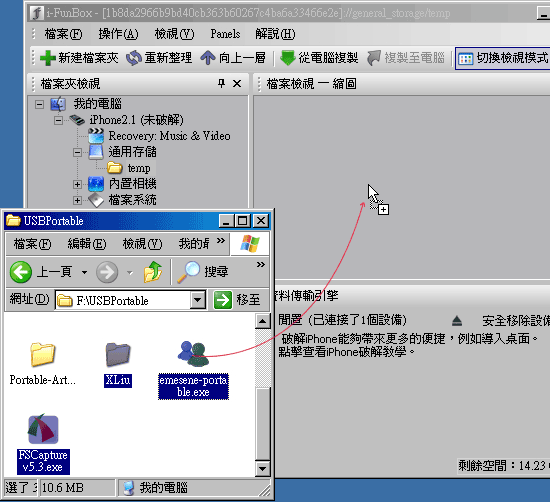
Task: Click the green plus new folder icon
Action: click(x=48, y=58)
